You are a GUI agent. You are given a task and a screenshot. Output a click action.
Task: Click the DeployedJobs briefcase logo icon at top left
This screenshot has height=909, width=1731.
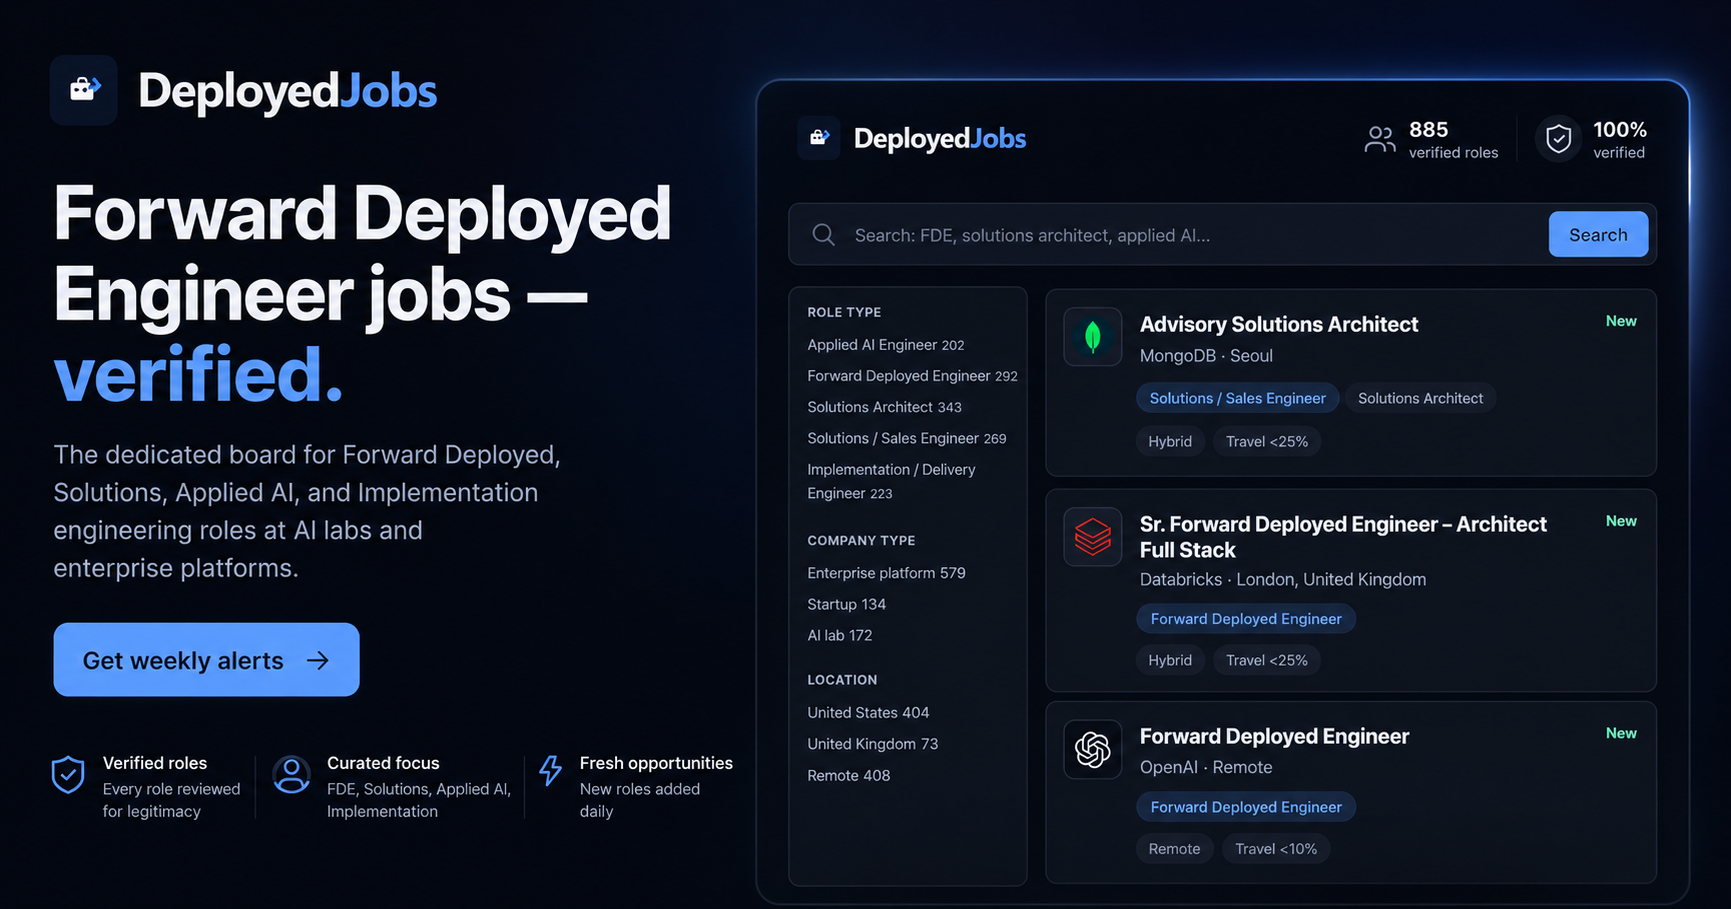pos(84,90)
